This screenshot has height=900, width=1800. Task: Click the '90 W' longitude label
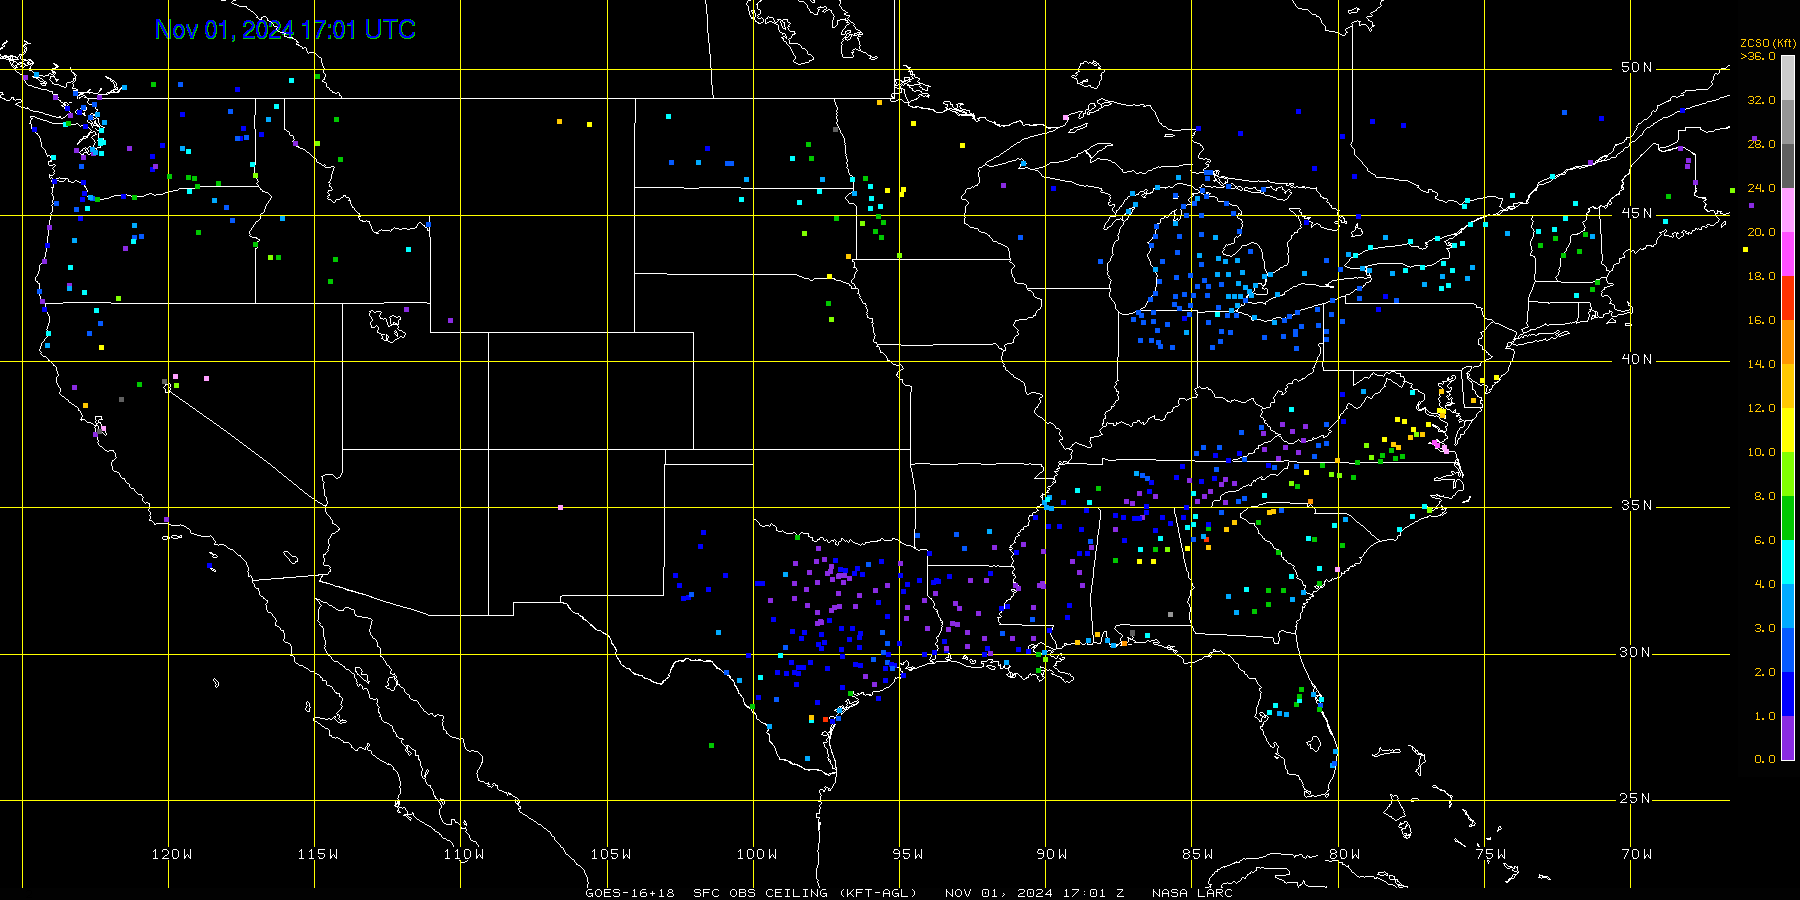[1052, 854]
